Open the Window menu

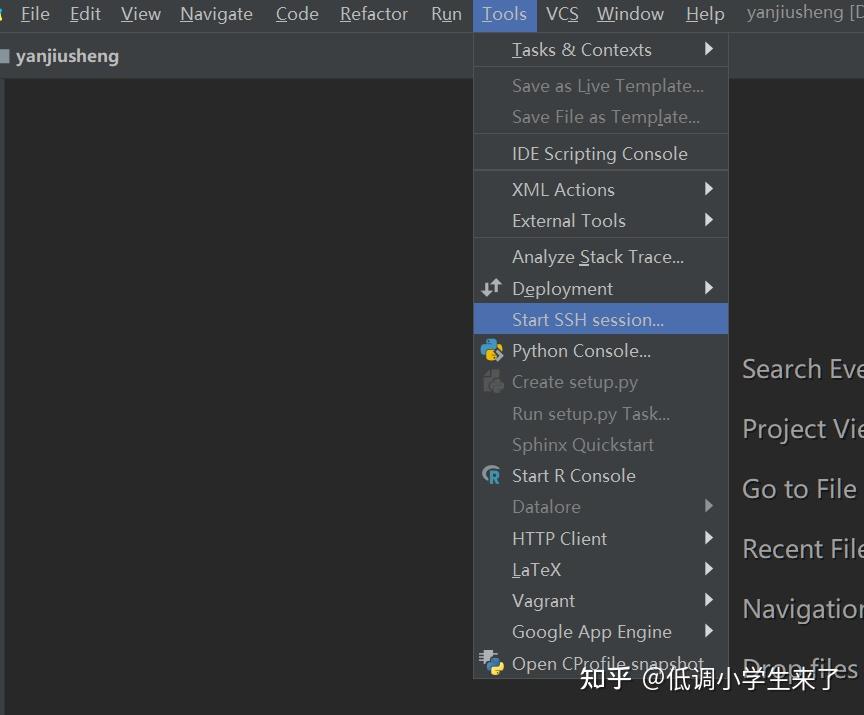click(630, 14)
